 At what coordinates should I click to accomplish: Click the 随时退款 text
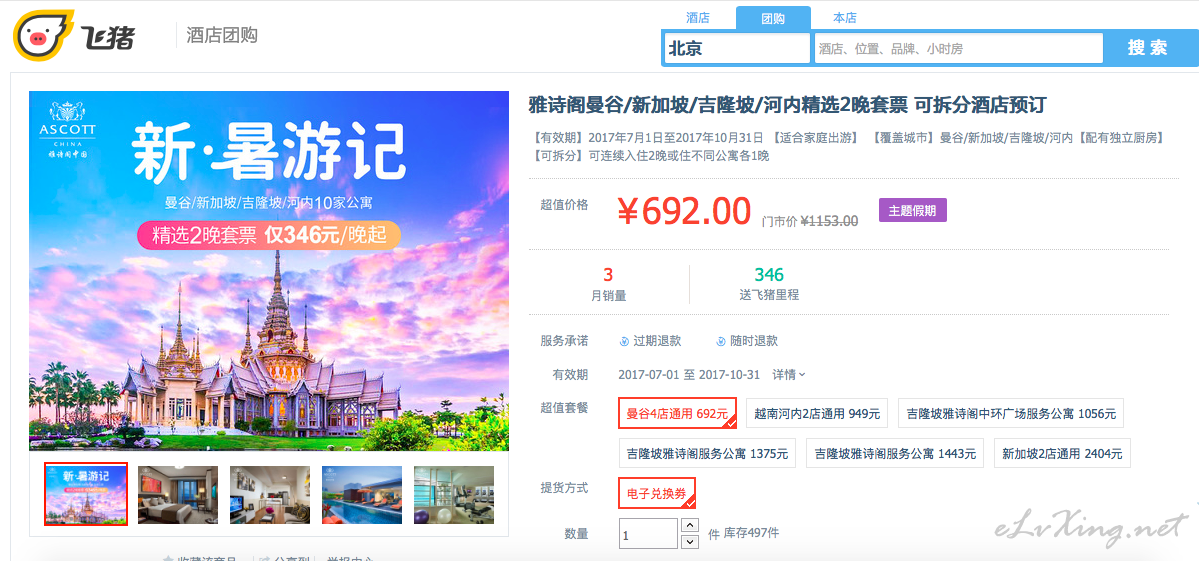point(754,341)
